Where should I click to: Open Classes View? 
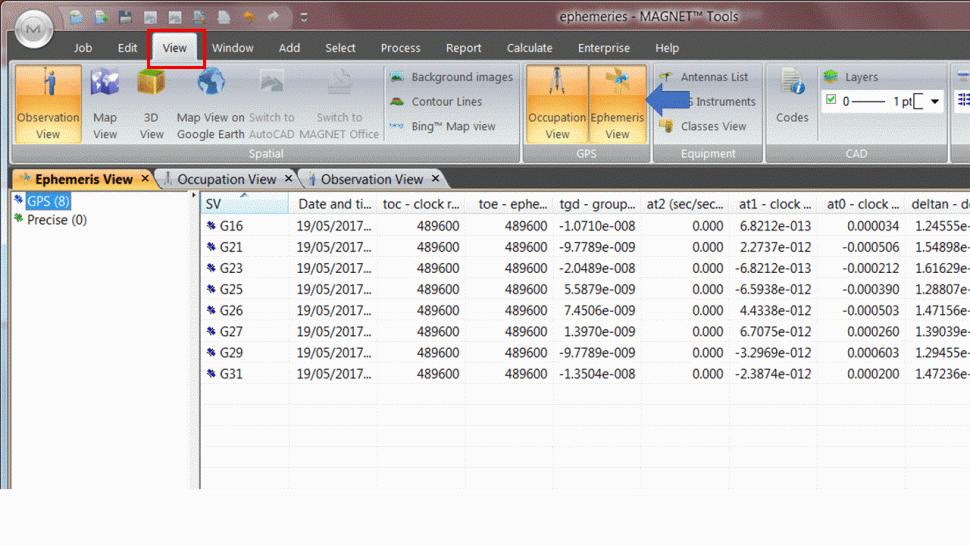(703, 126)
